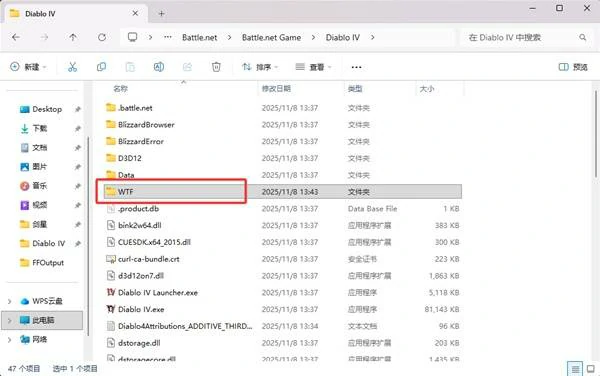The width and height of the screenshot is (600, 376).
Task: Select CUESDK.x64_2015.dll file
Action: tap(283, 242)
